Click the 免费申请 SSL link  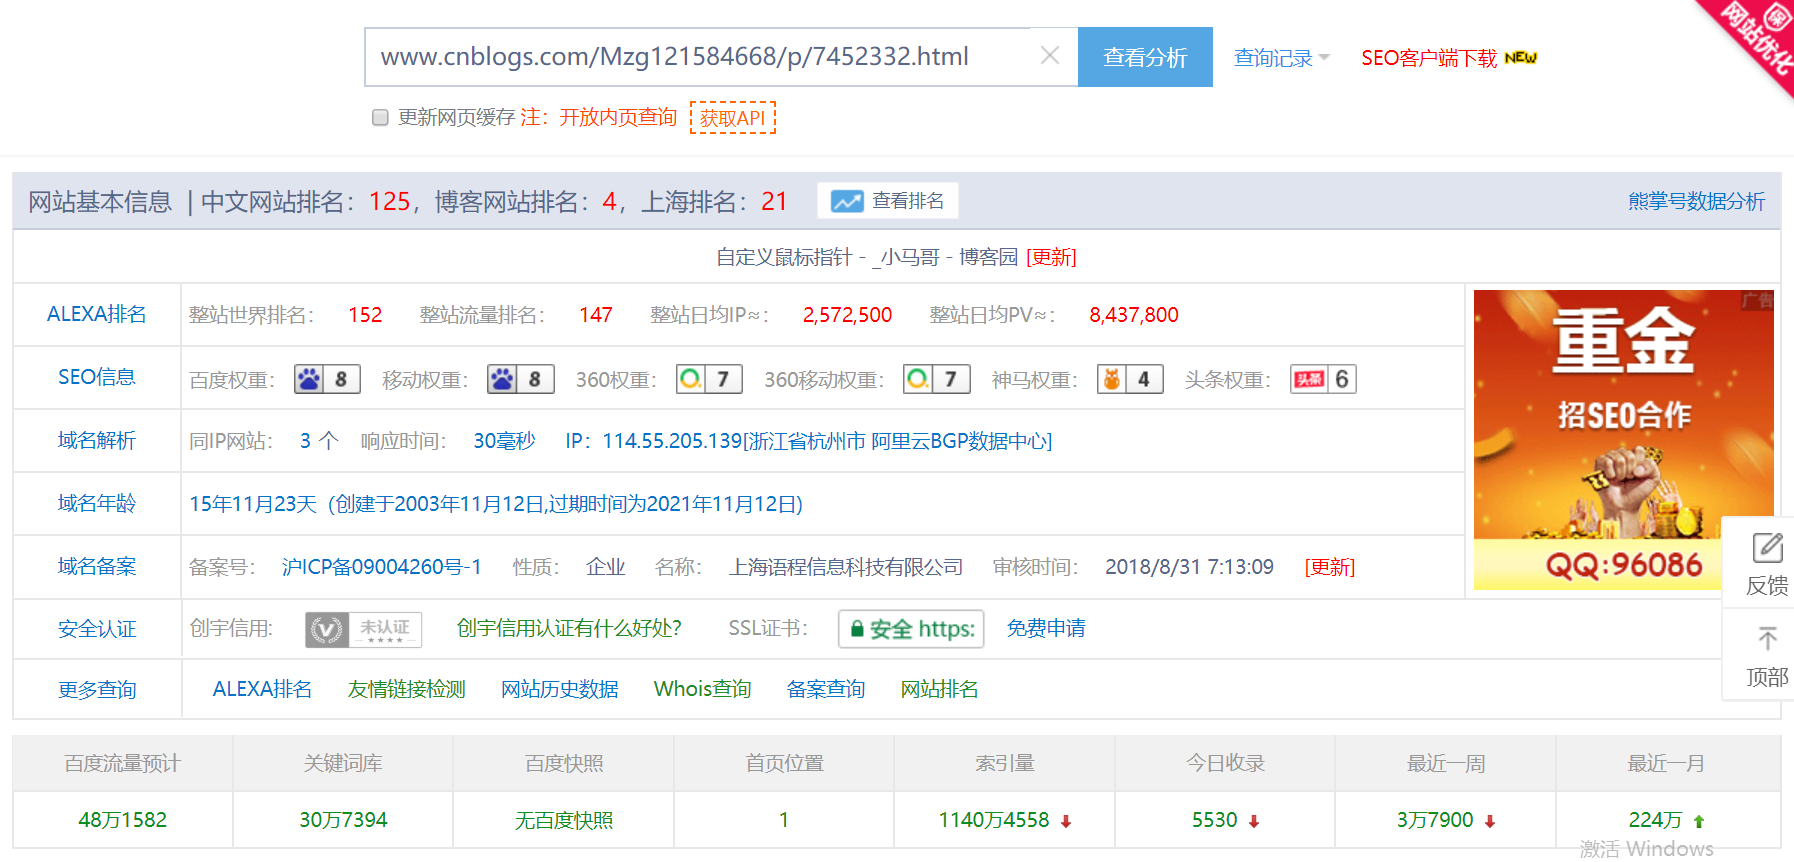pos(1046,628)
